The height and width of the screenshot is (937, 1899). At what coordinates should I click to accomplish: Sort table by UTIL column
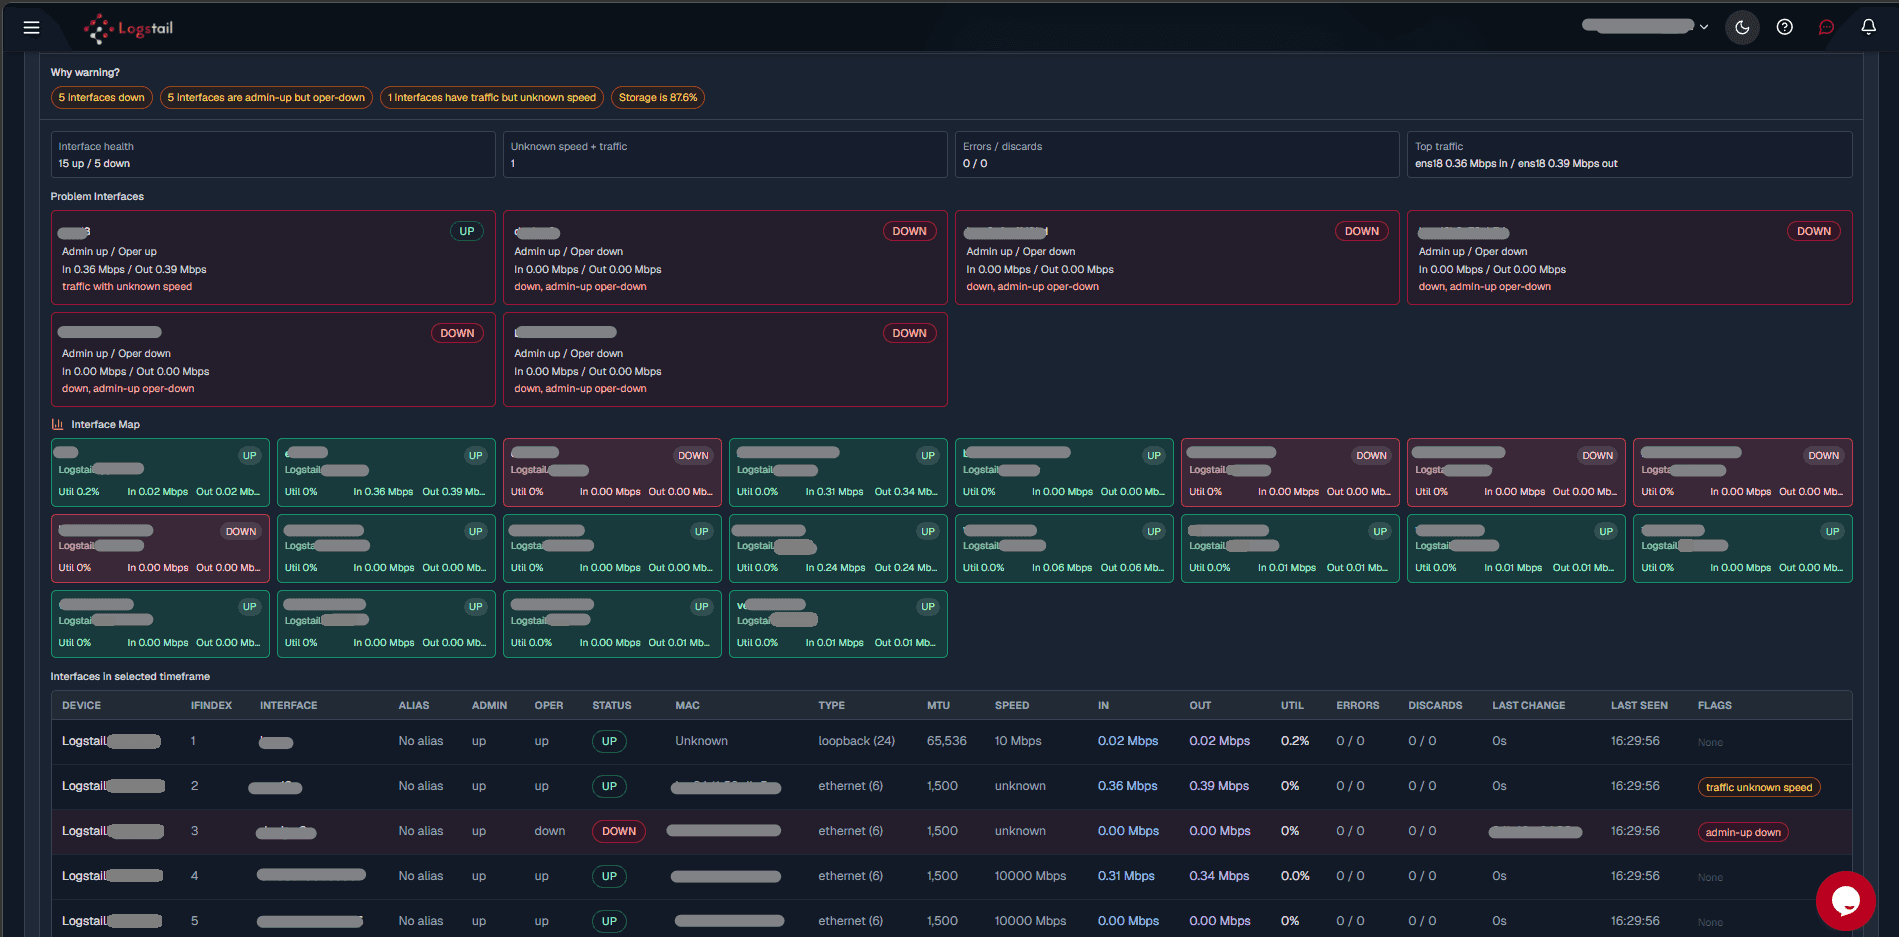[1292, 706]
